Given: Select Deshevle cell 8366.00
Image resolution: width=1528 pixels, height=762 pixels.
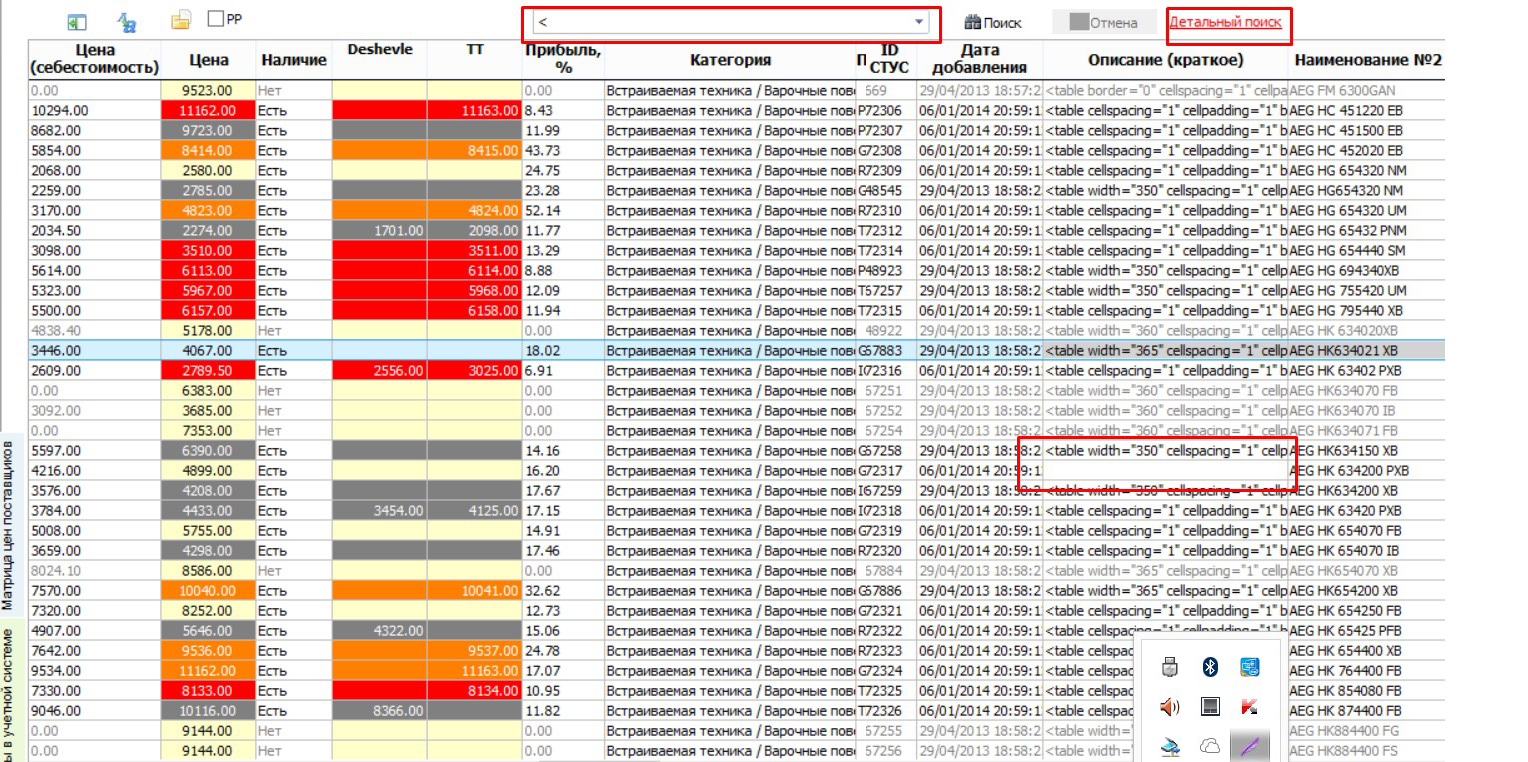Looking at the screenshot, I should pyautogui.click(x=379, y=711).
